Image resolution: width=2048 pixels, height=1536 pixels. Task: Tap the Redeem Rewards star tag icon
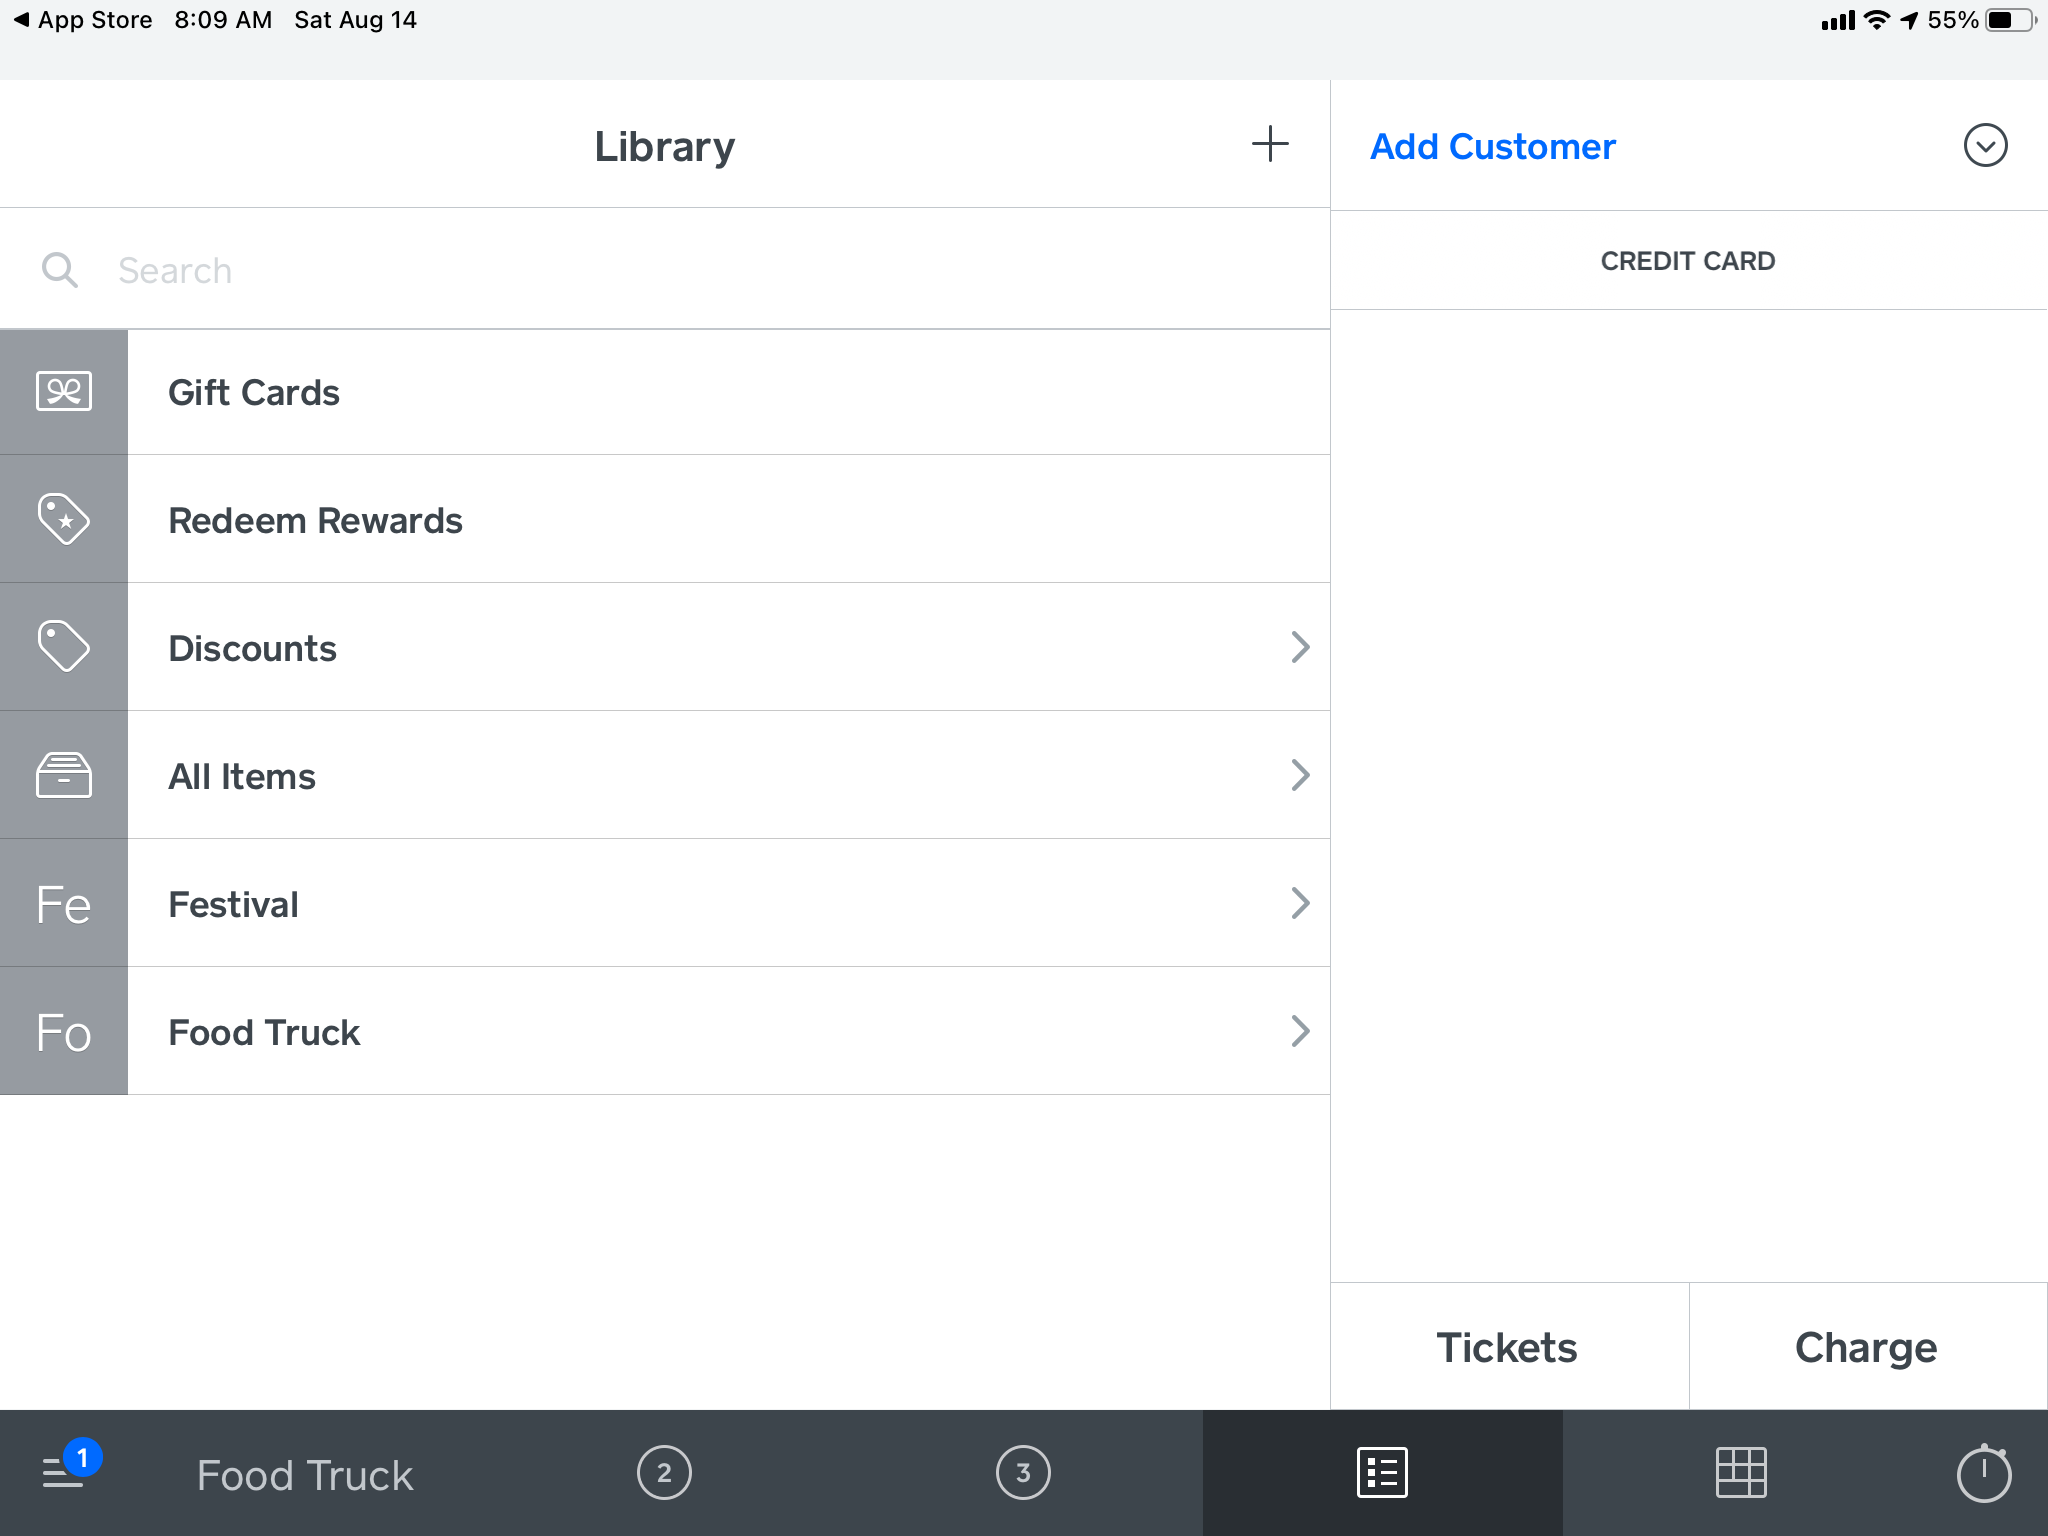(x=64, y=519)
